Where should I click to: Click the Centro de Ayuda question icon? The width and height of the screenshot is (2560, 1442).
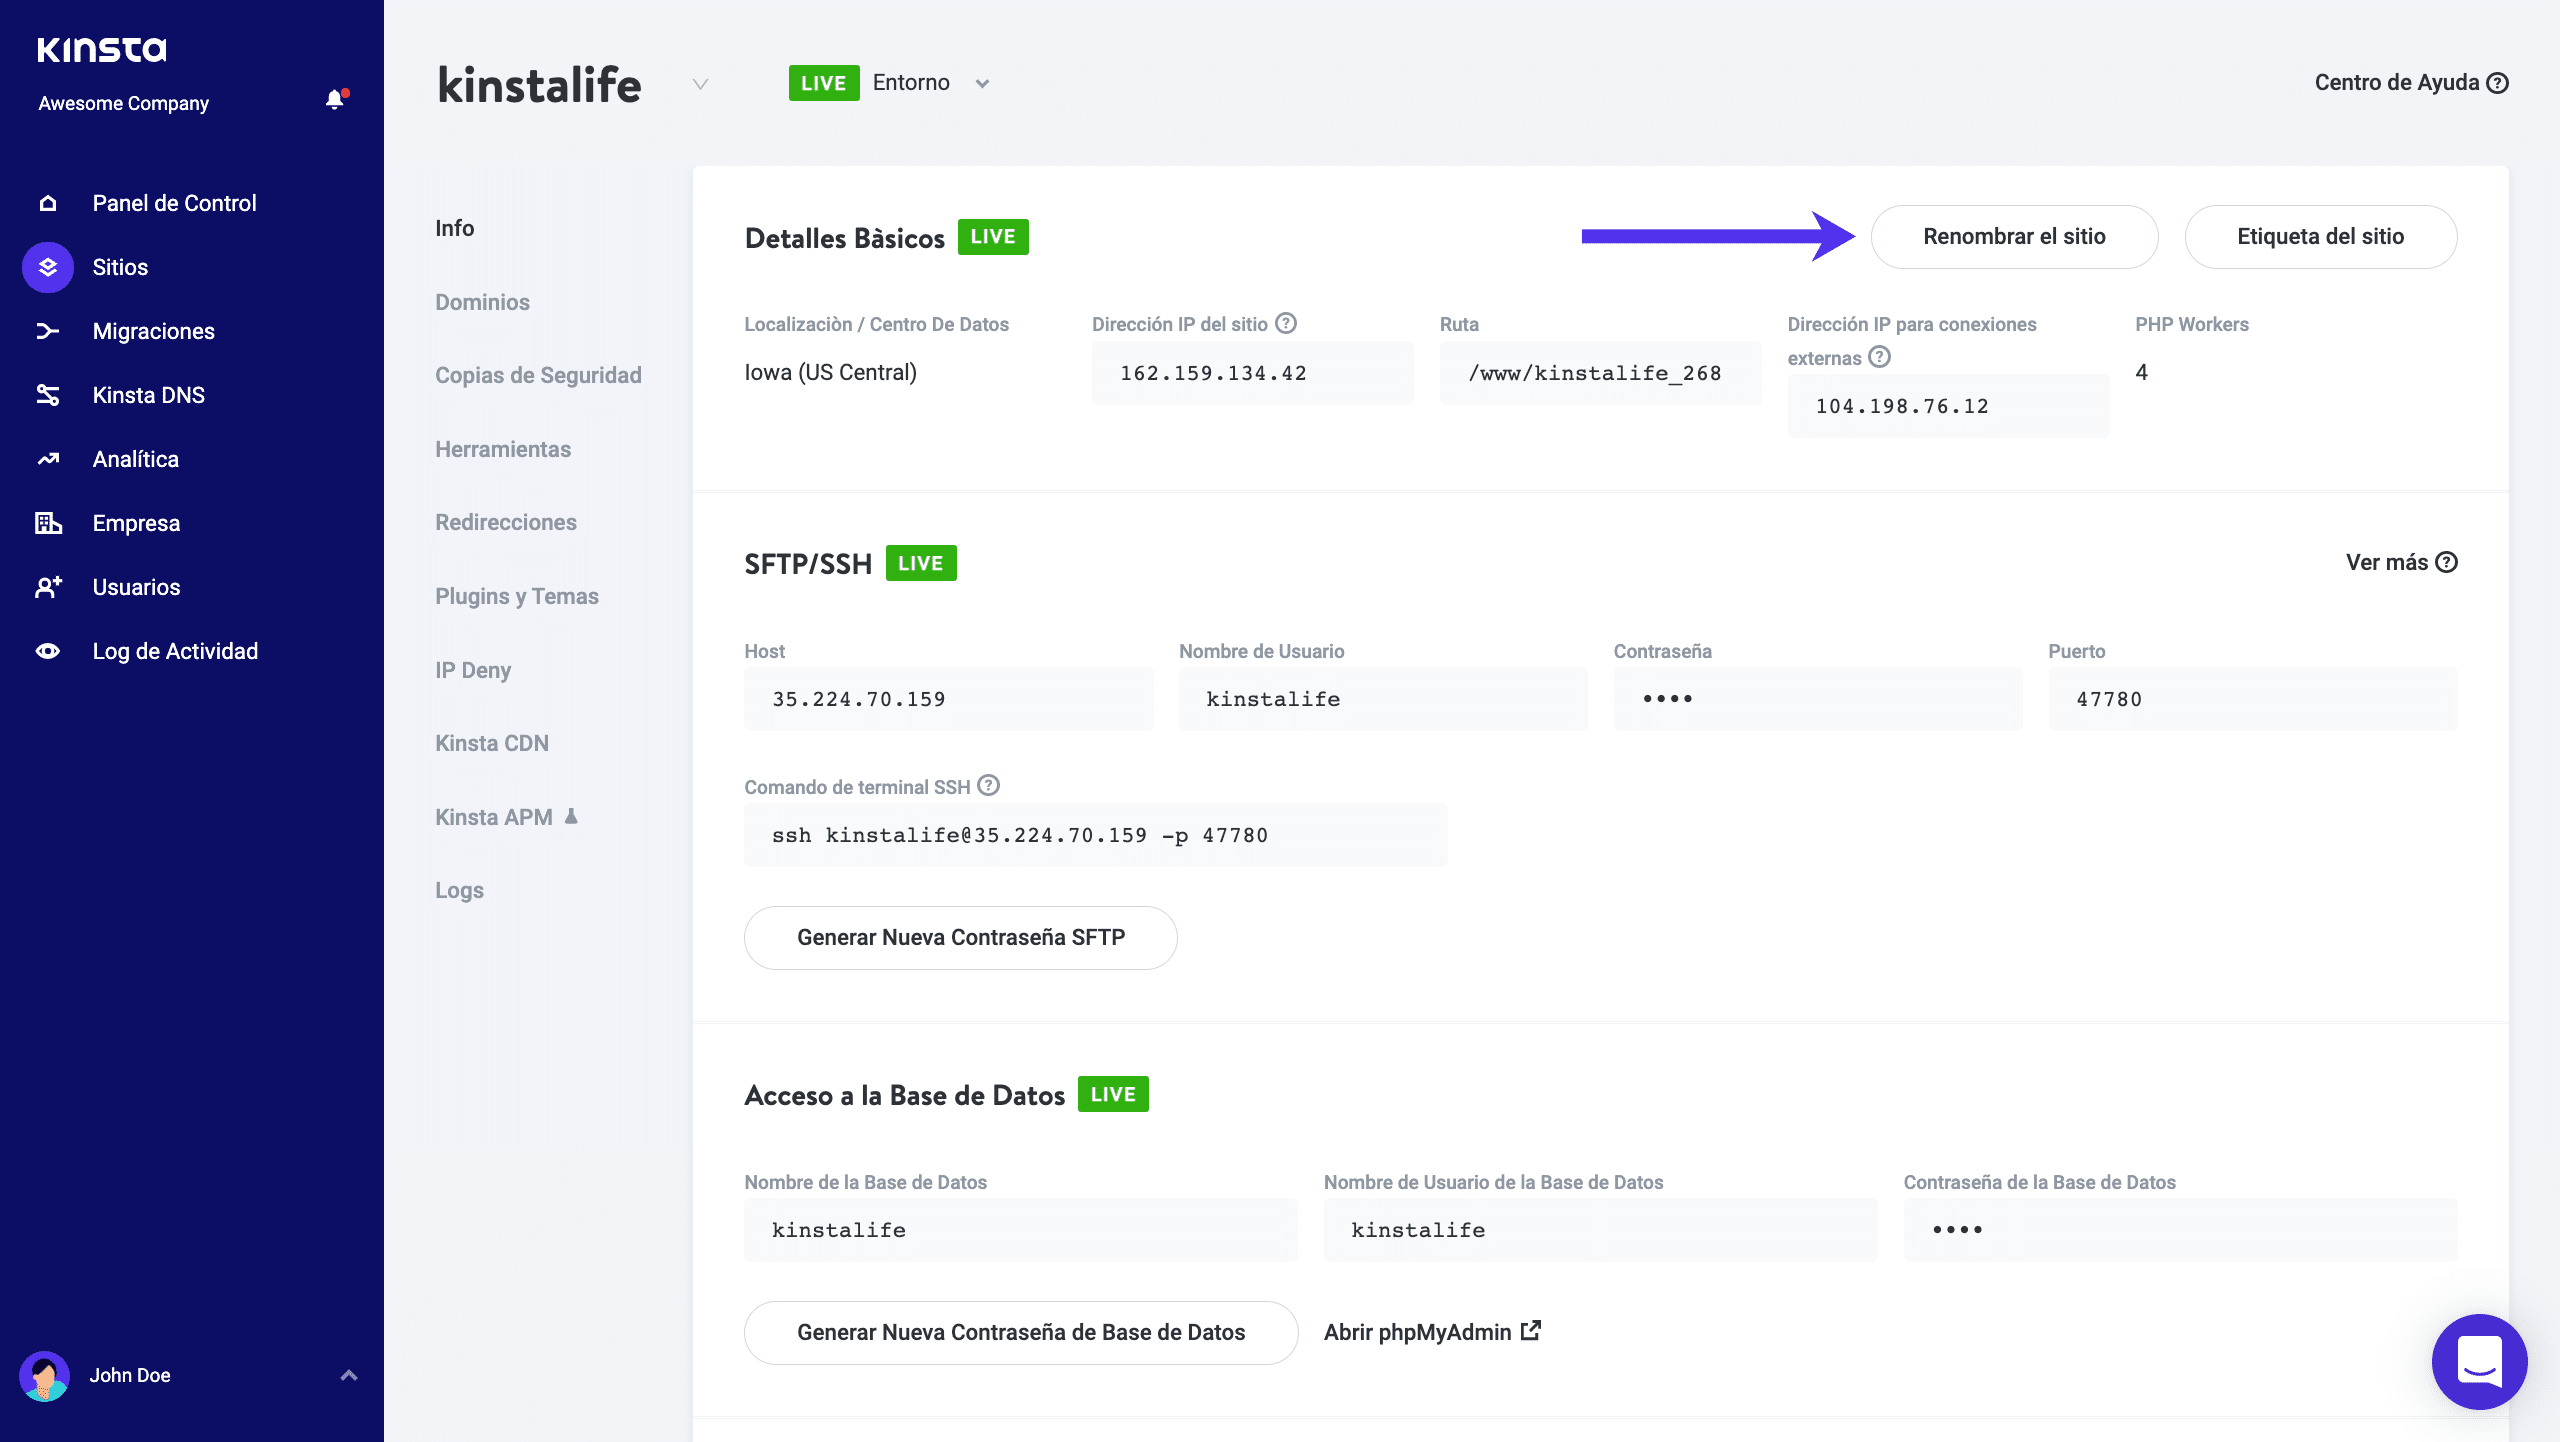click(x=2498, y=83)
